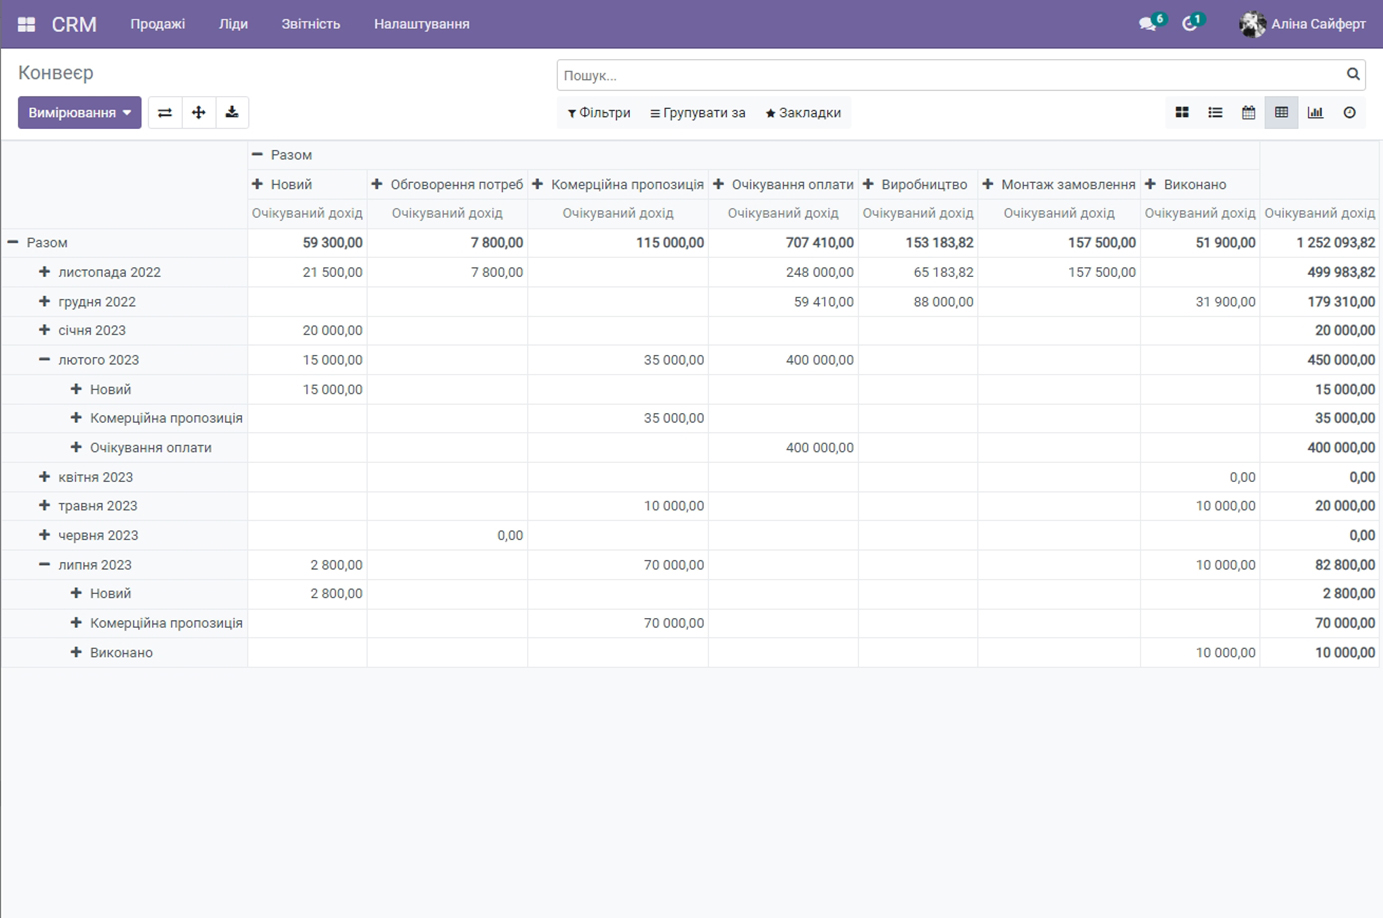Switch to graph chart view icon
The image size is (1383, 918).
click(x=1315, y=113)
